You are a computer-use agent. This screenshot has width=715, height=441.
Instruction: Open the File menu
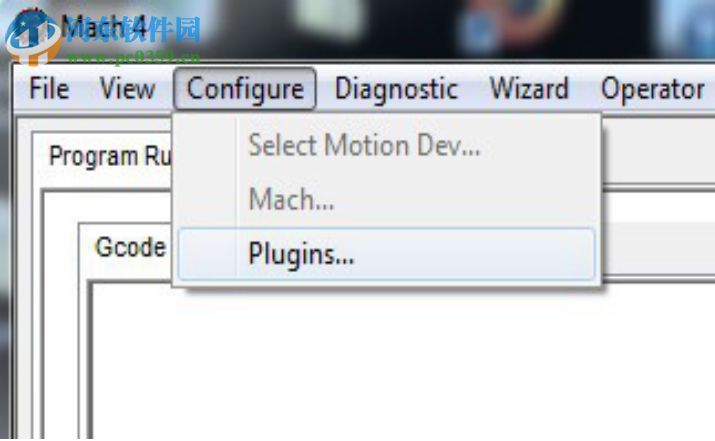49,88
